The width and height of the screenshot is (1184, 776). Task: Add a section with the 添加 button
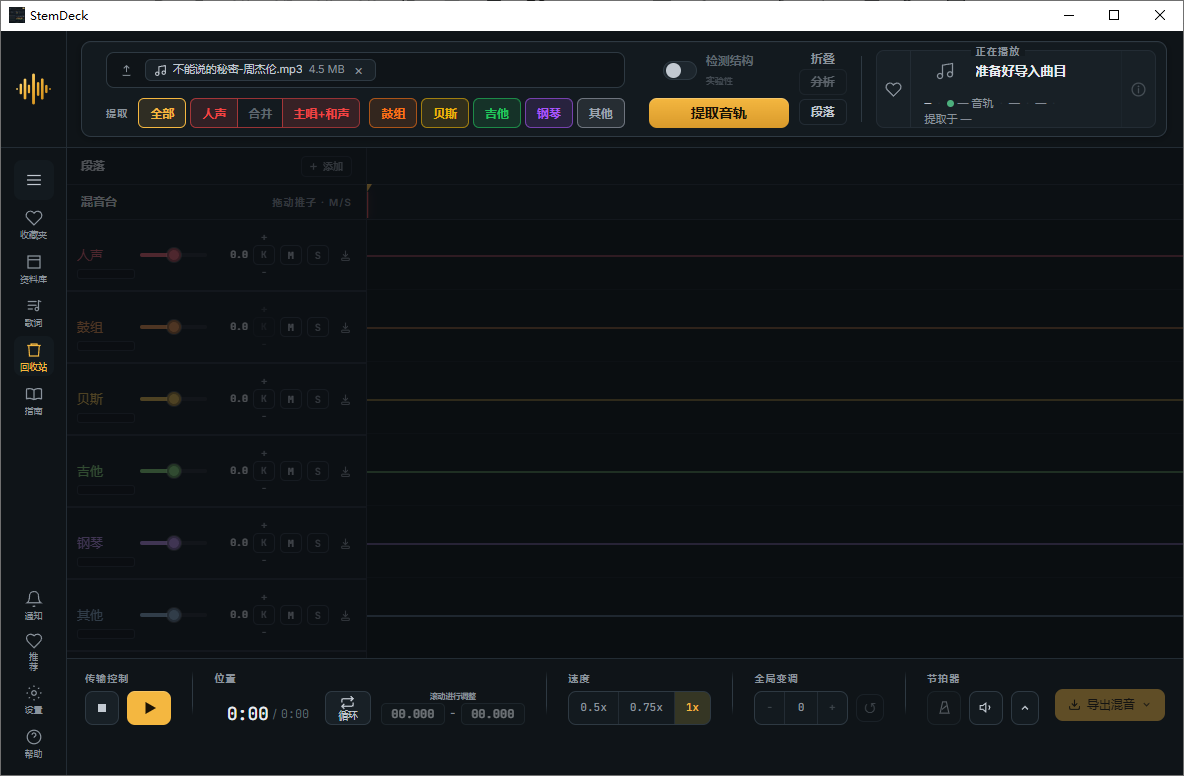point(326,166)
